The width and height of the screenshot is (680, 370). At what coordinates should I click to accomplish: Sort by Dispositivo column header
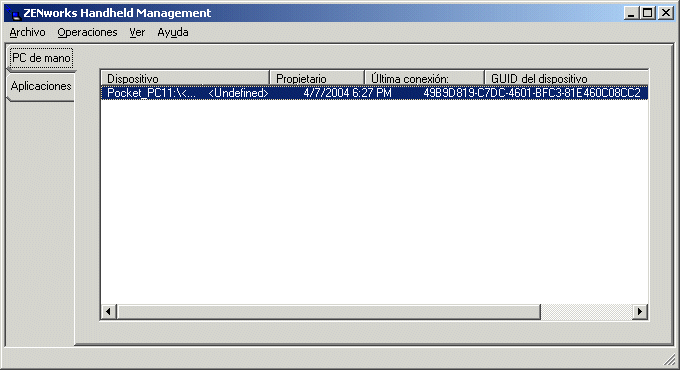pos(185,79)
